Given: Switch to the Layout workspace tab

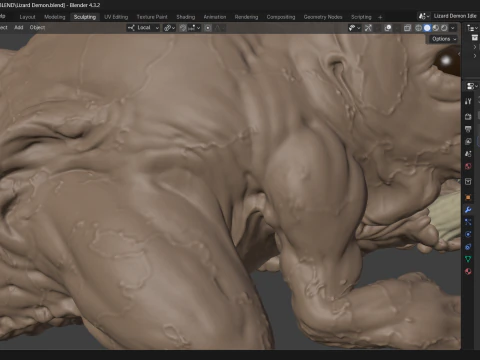Looking at the screenshot, I should 27,17.
